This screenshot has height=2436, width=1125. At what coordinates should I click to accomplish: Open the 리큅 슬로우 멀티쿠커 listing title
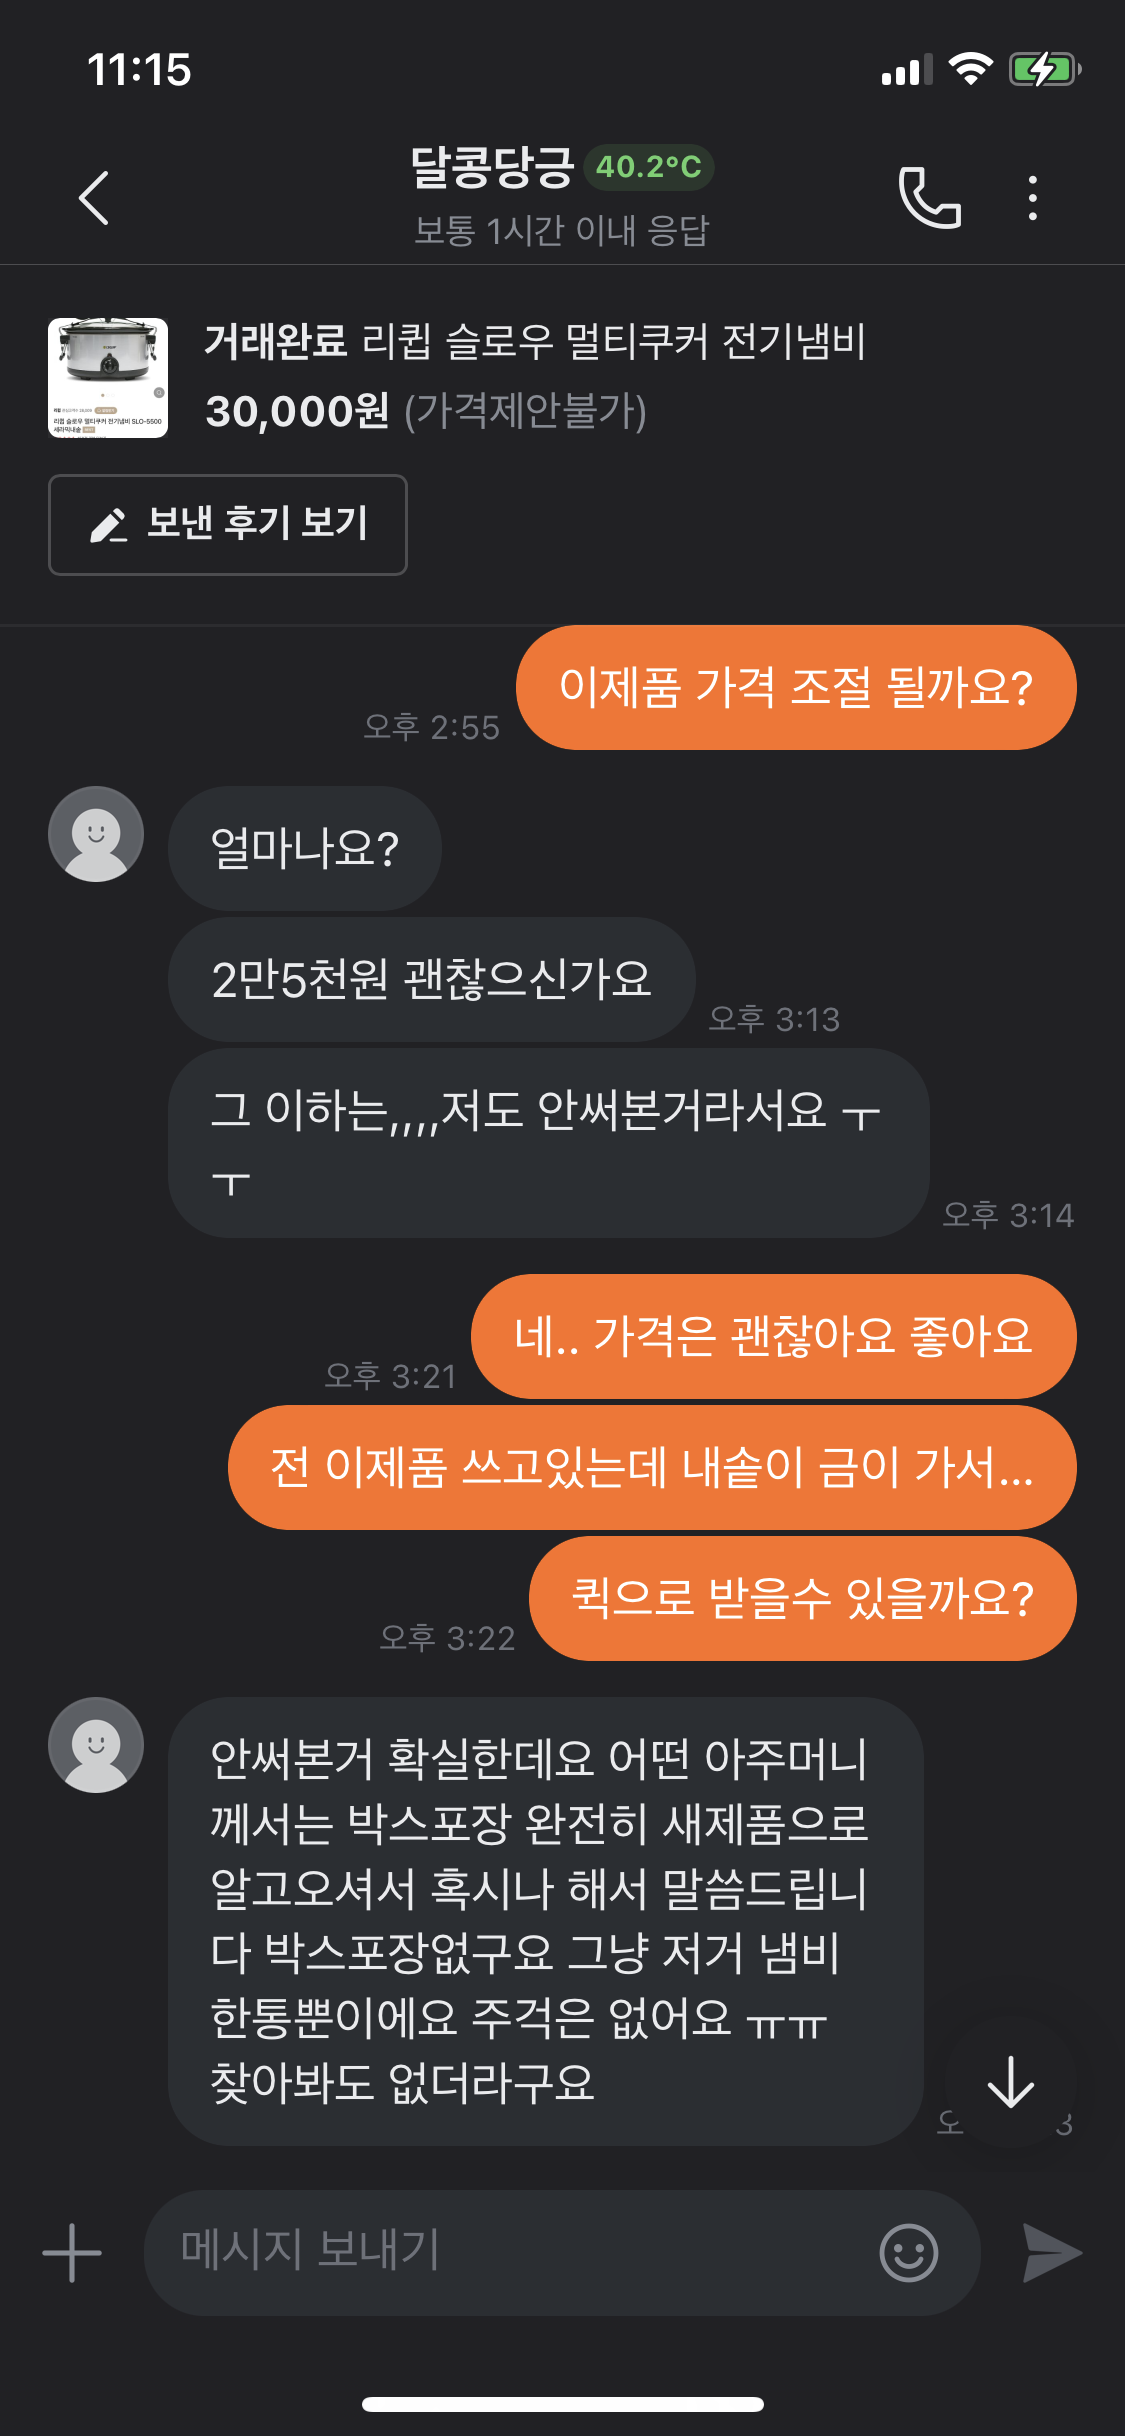tap(613, 342)
